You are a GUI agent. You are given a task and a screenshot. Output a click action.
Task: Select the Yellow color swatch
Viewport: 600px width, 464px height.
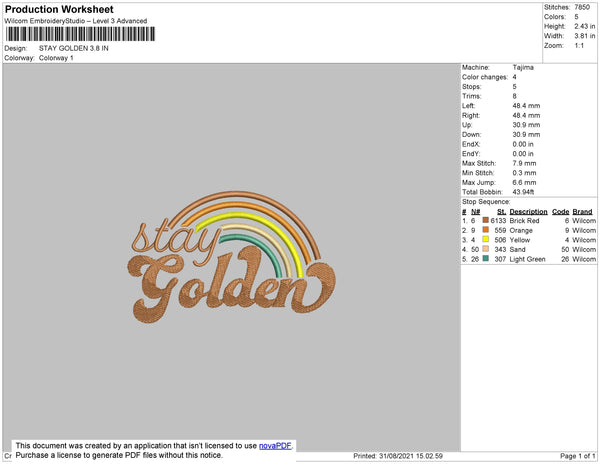coord(486,239)
